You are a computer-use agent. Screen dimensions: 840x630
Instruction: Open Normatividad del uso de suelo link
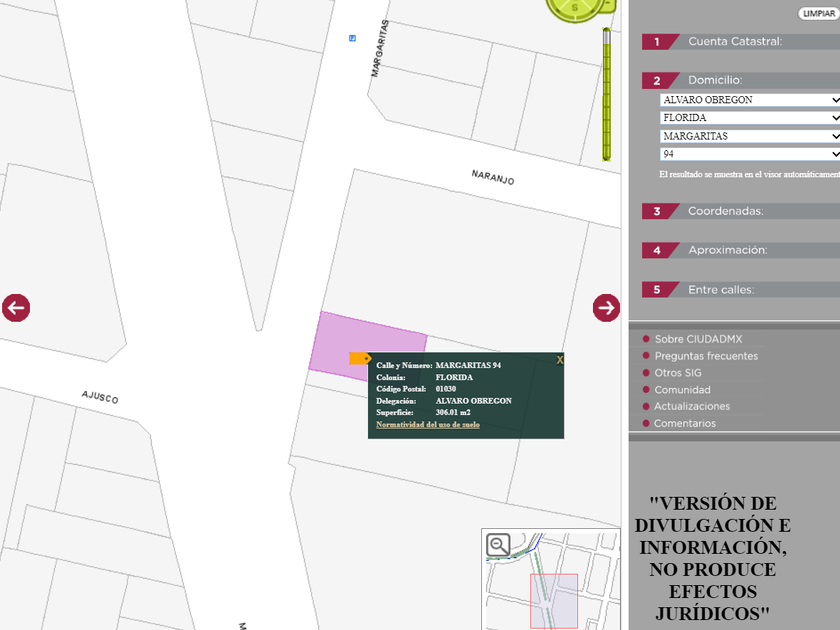428,425
